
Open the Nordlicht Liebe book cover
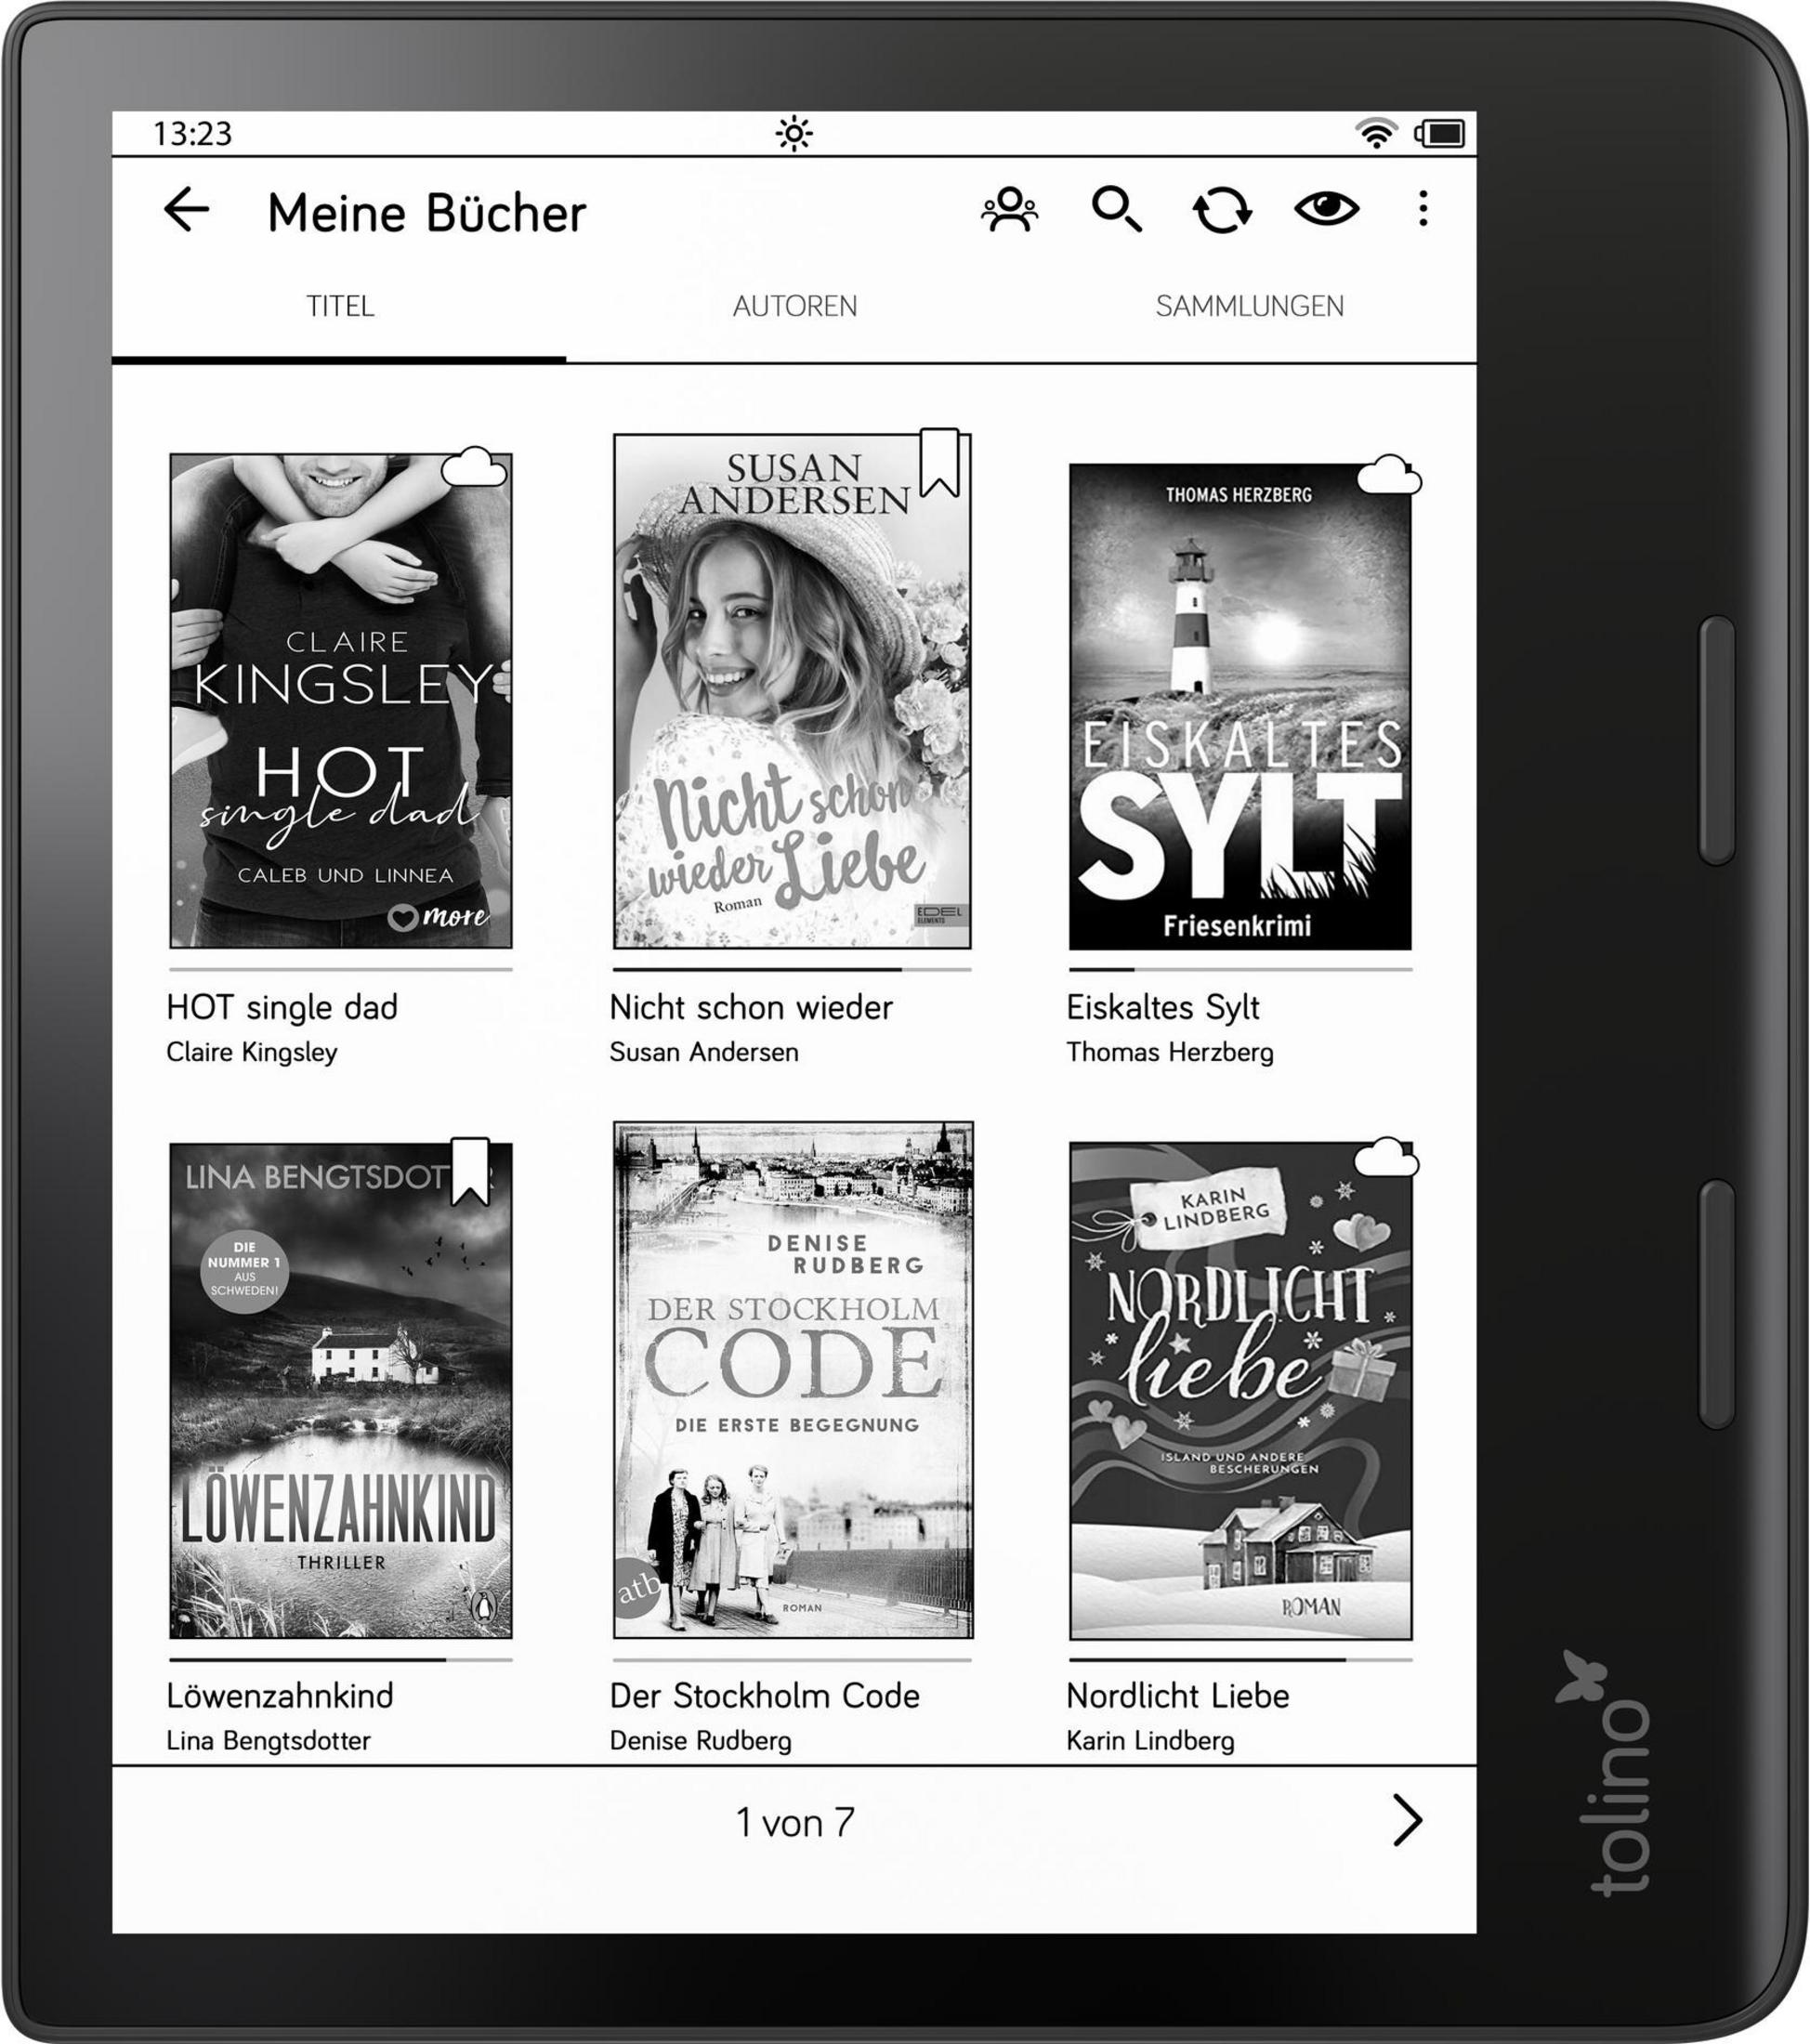1241,1391
